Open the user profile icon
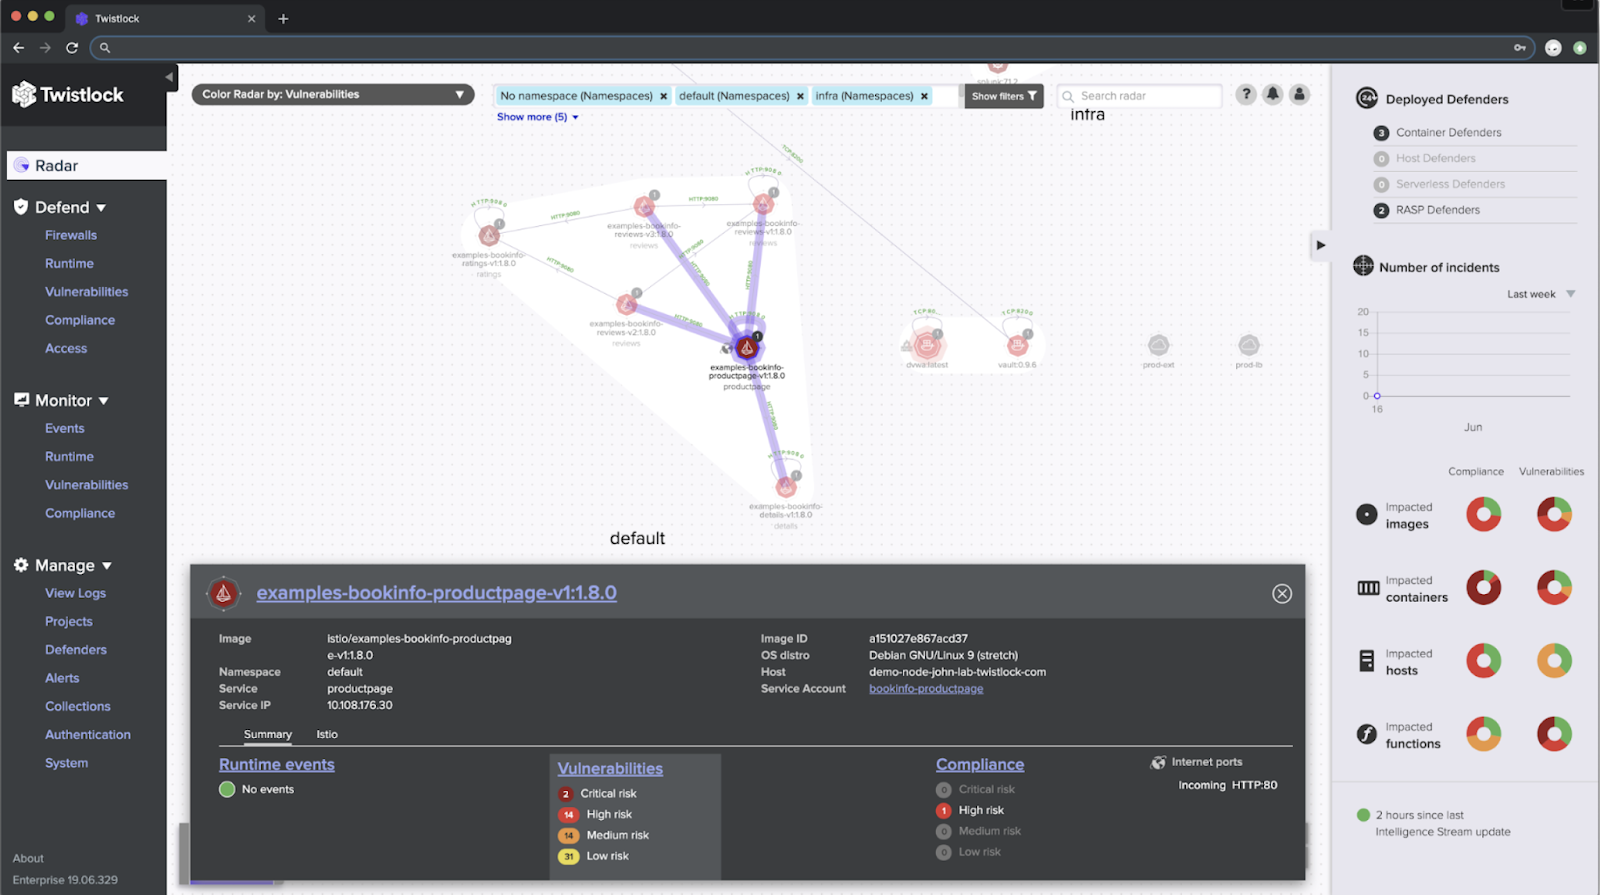This screenshot has width=1600, height=895. click(1299, 94)
